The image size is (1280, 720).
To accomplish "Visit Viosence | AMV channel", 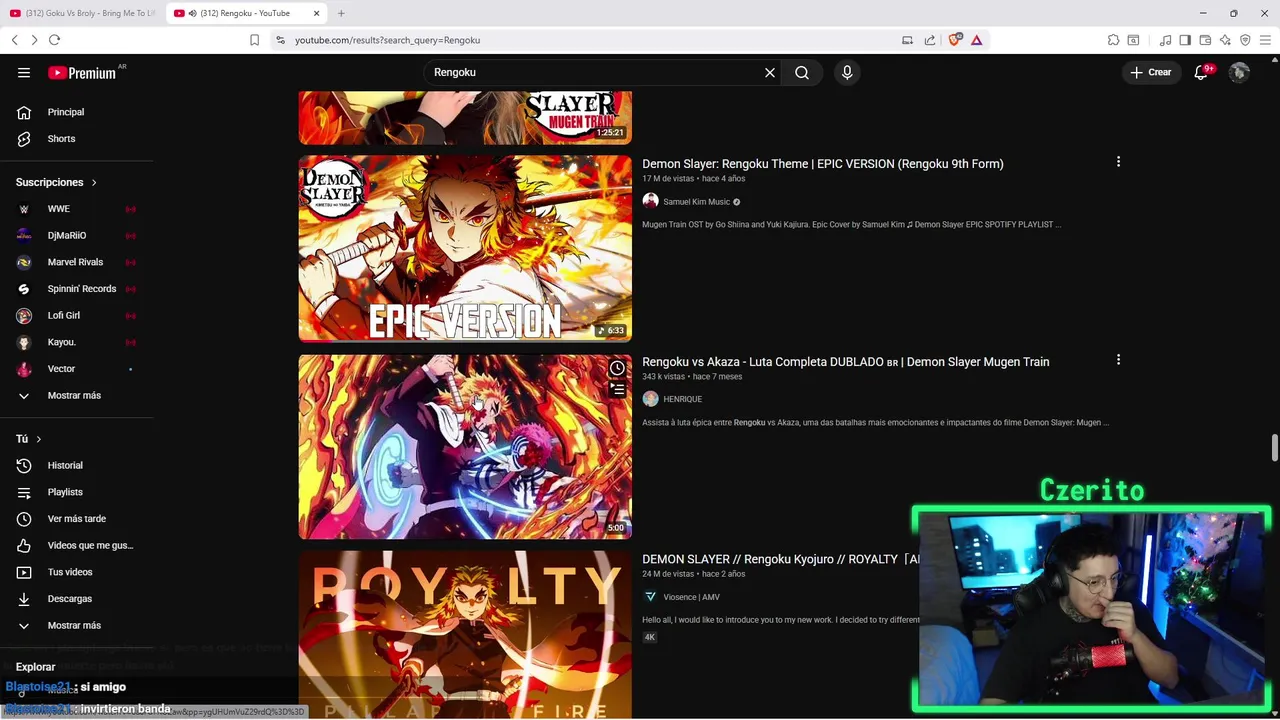I will [x=691, y=597].
